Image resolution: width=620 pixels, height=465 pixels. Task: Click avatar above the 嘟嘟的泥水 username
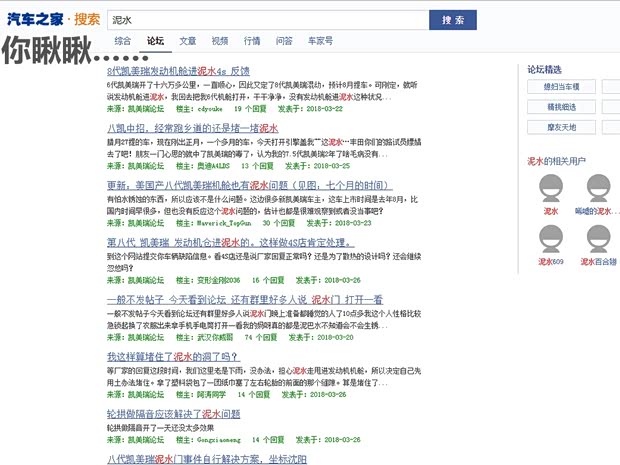pos(598,188)
